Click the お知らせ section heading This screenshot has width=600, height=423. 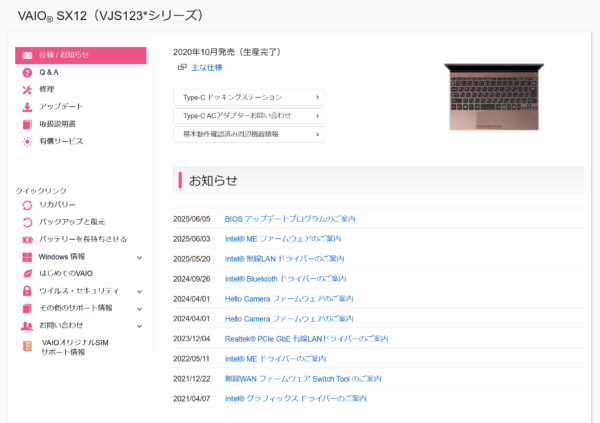point(213,180)
